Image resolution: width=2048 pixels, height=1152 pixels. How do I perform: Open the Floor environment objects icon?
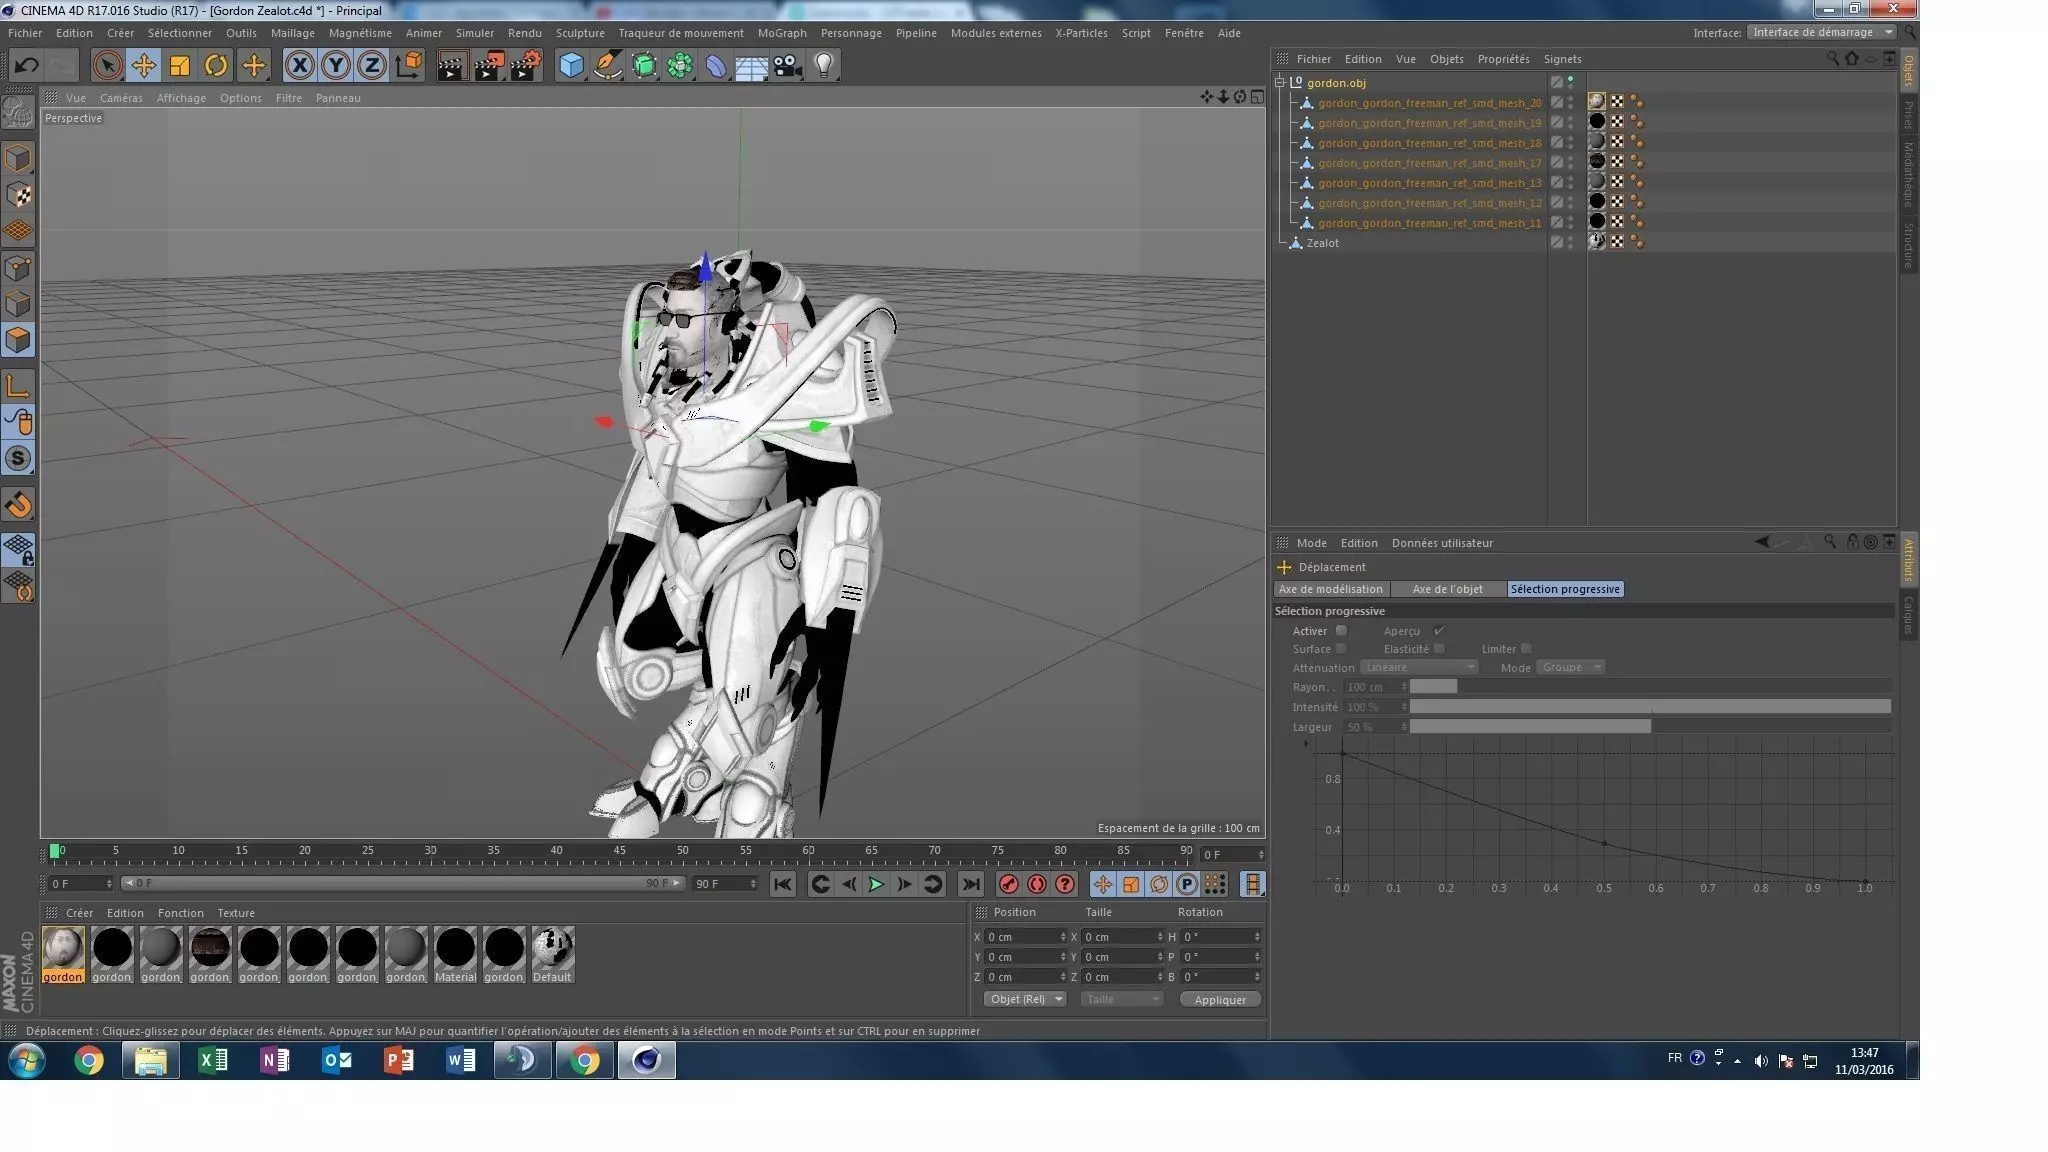(751, 66)
